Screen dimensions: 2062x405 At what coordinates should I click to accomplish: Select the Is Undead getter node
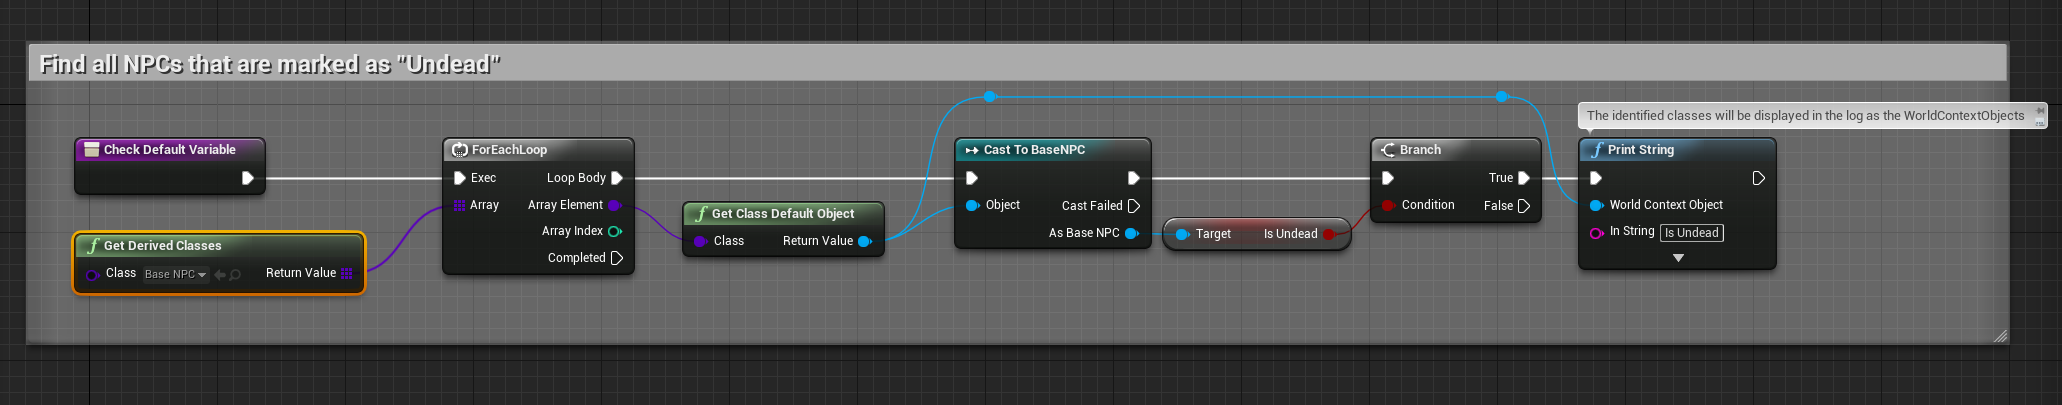pos(1254,234)
